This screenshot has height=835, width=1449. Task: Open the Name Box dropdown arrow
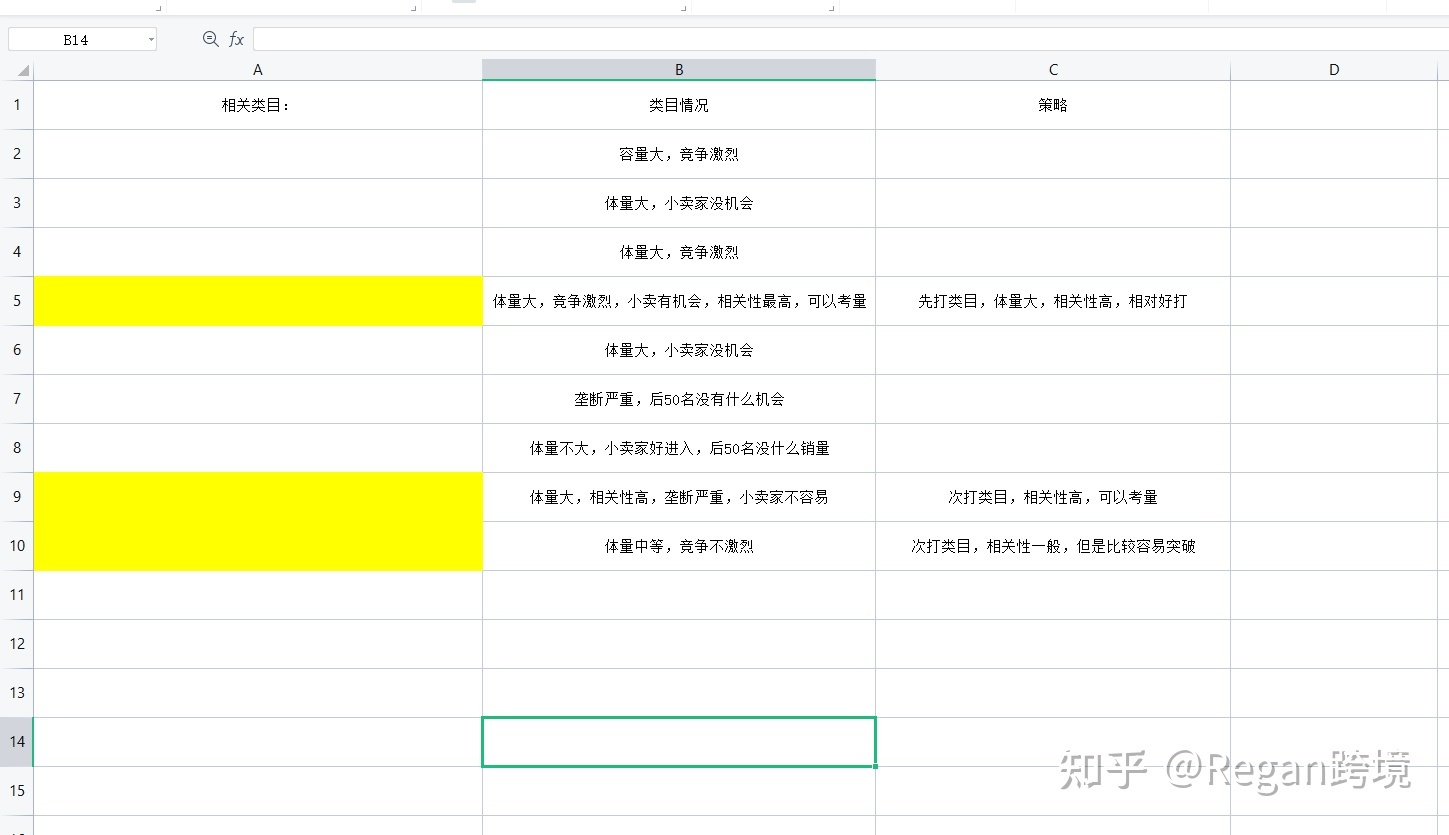[151, 39]
